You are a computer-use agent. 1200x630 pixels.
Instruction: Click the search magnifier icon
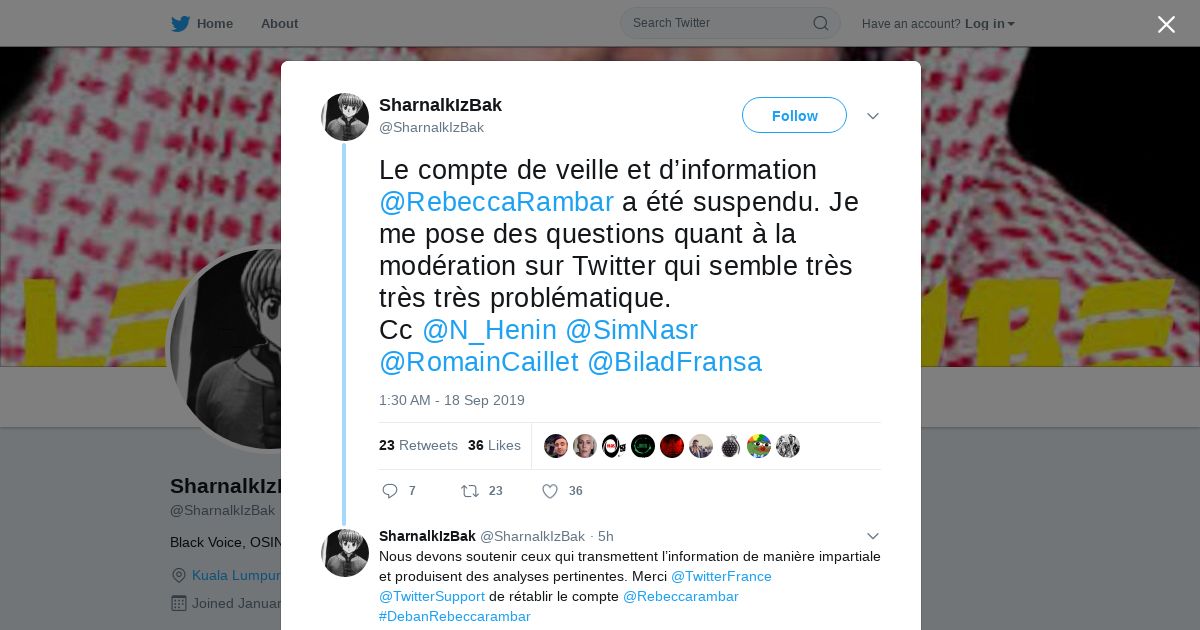coord(820,23)
